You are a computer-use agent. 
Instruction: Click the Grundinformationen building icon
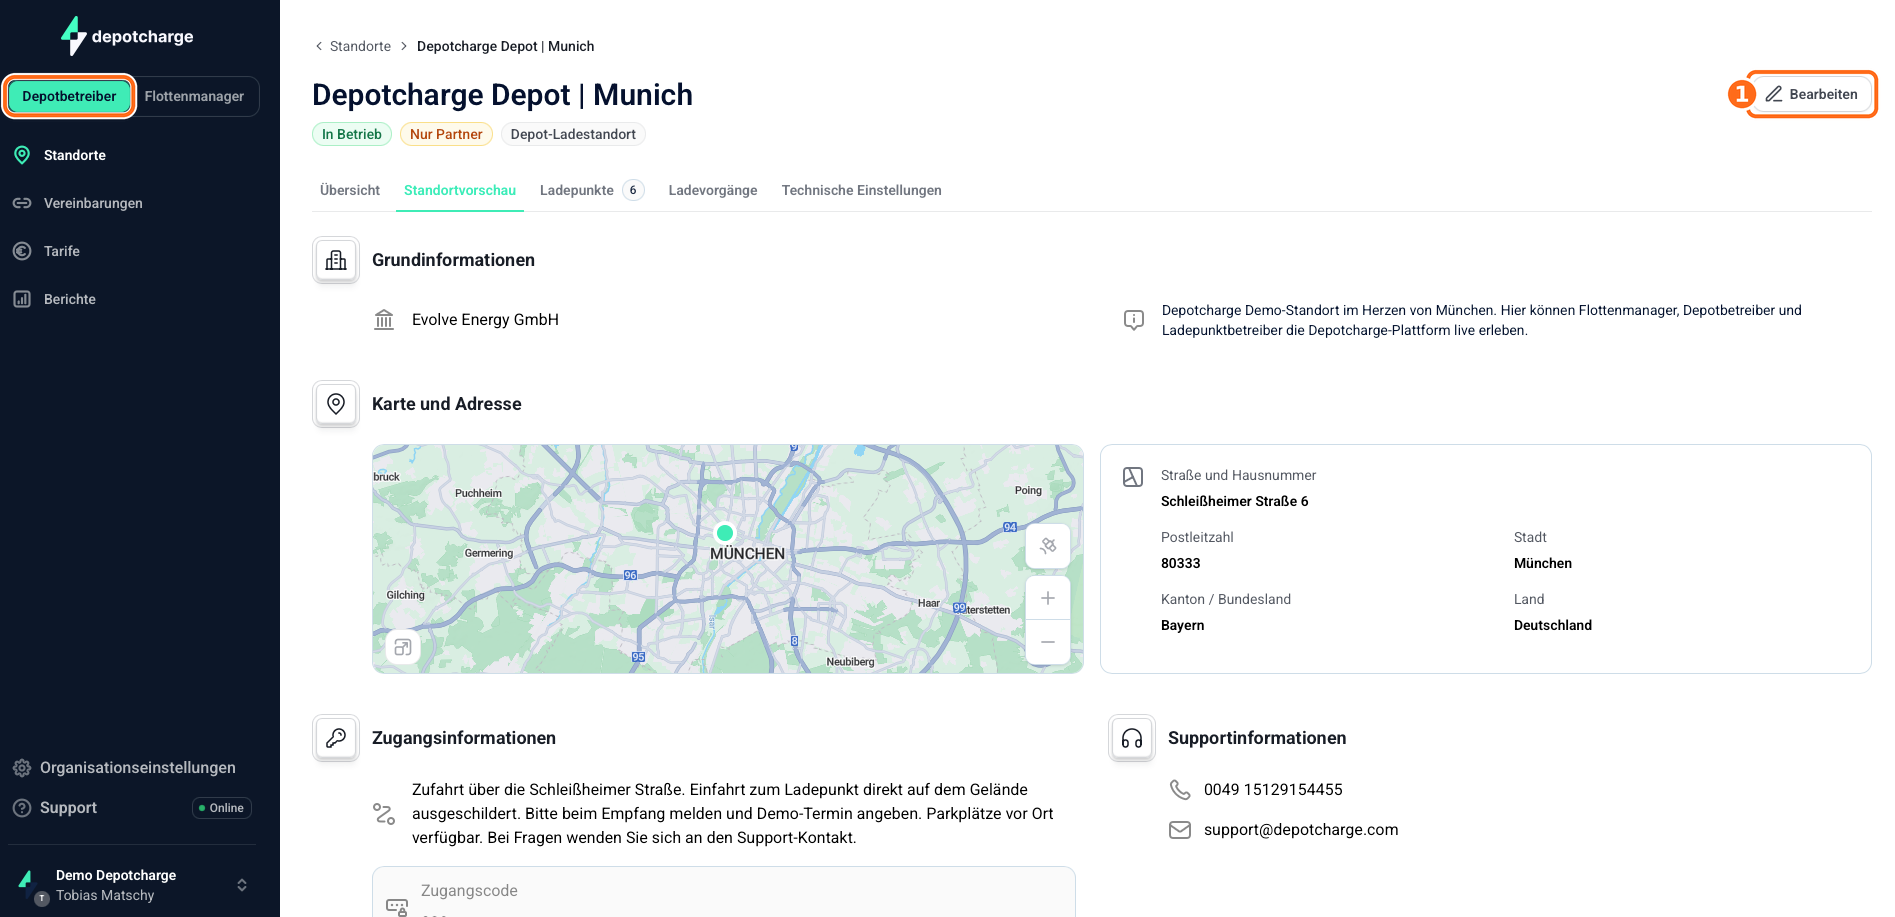coord(336,260)
